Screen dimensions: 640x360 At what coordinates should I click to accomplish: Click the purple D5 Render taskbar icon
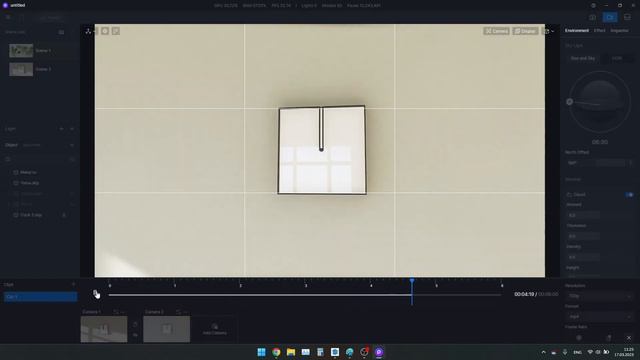pyautogui.click(x=379, y=352)
